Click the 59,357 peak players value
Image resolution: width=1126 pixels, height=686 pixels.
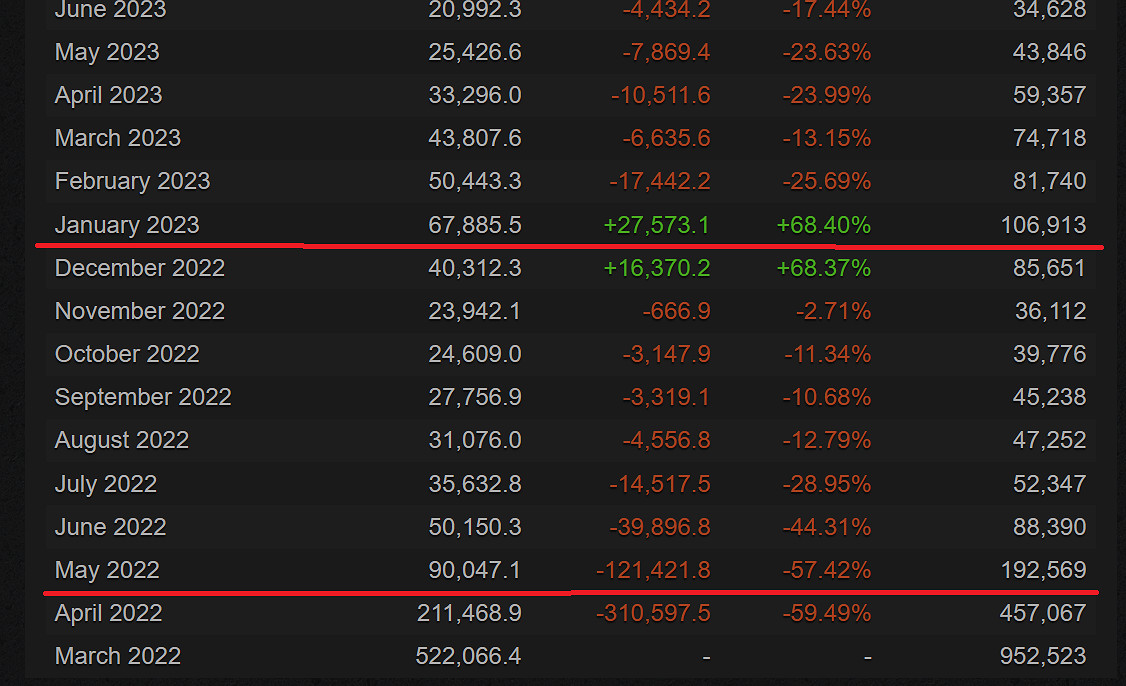[1049, 95]
